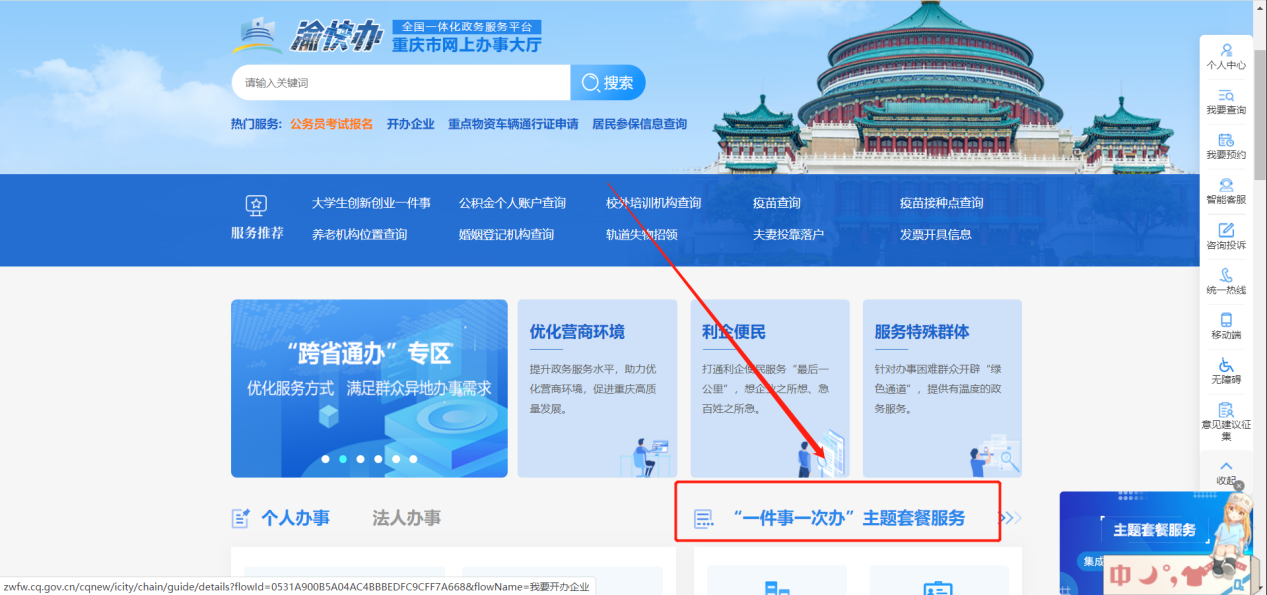Open 公务员考试报名 hot service link
This screenshot has width=1267, height=595.
pos(332,124)
